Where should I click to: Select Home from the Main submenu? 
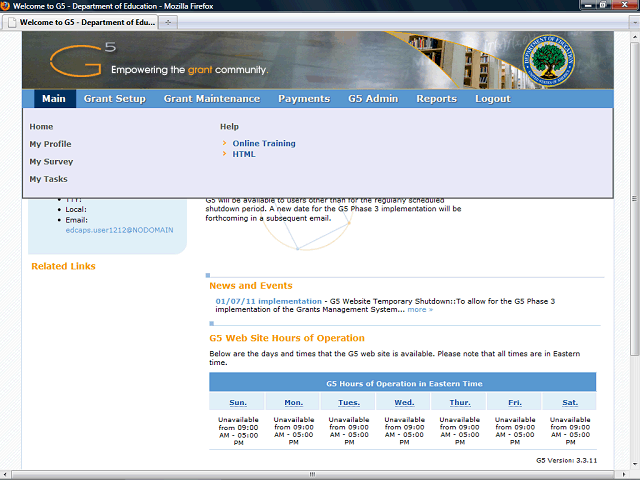(x=41, y=127)
